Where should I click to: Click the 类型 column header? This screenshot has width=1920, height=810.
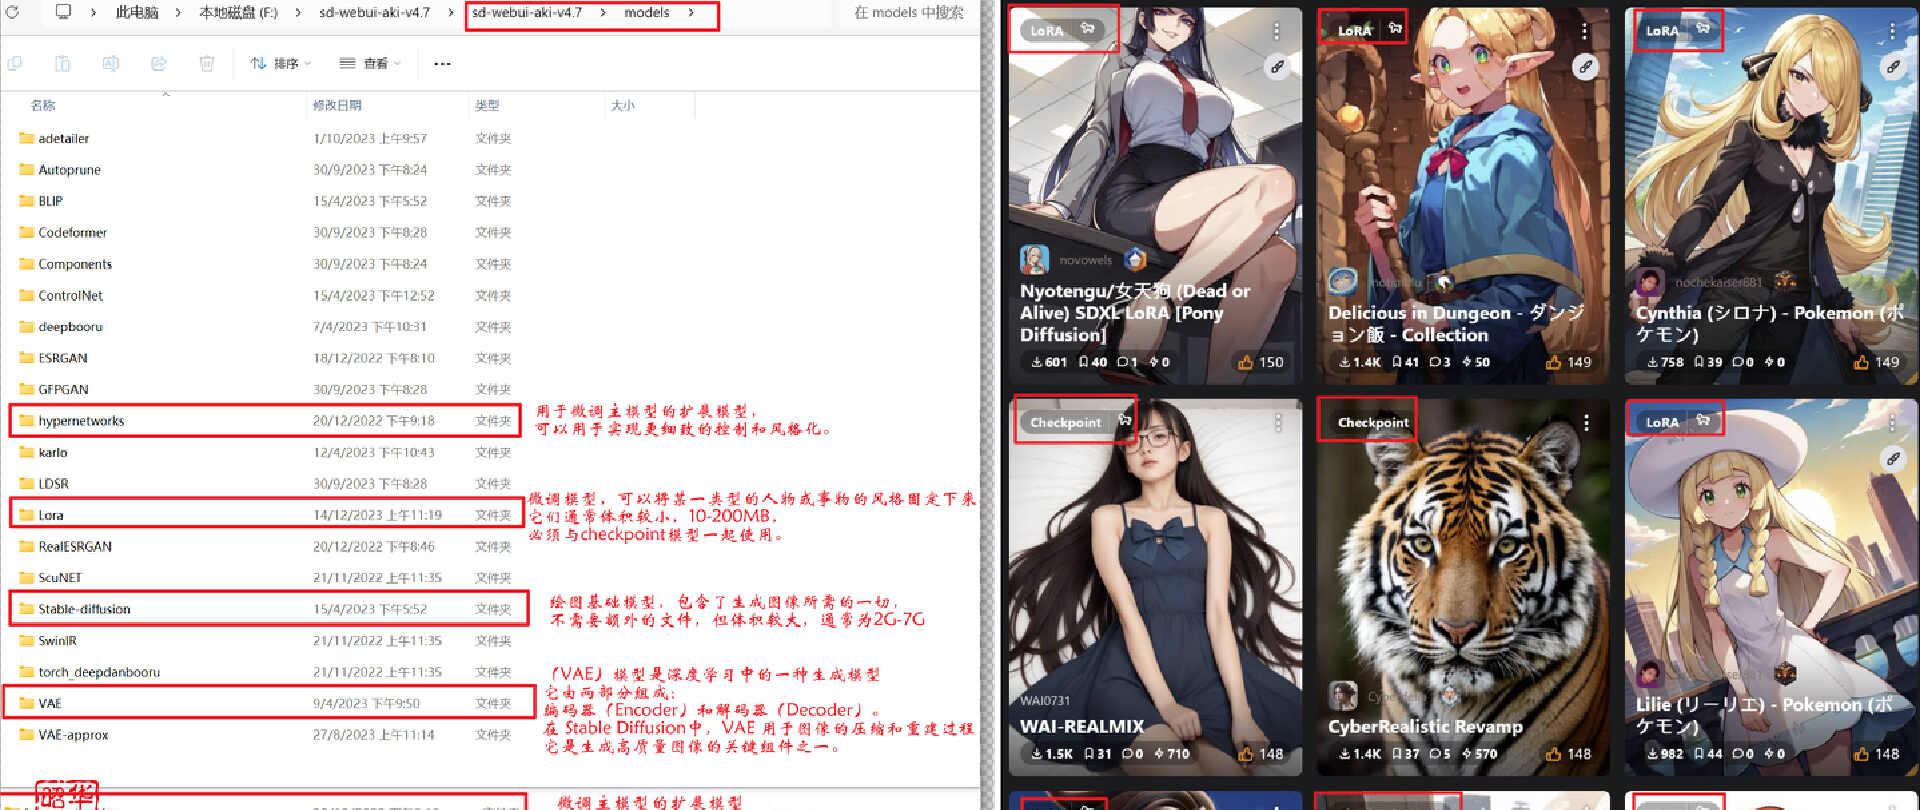[x=487, y=105]
